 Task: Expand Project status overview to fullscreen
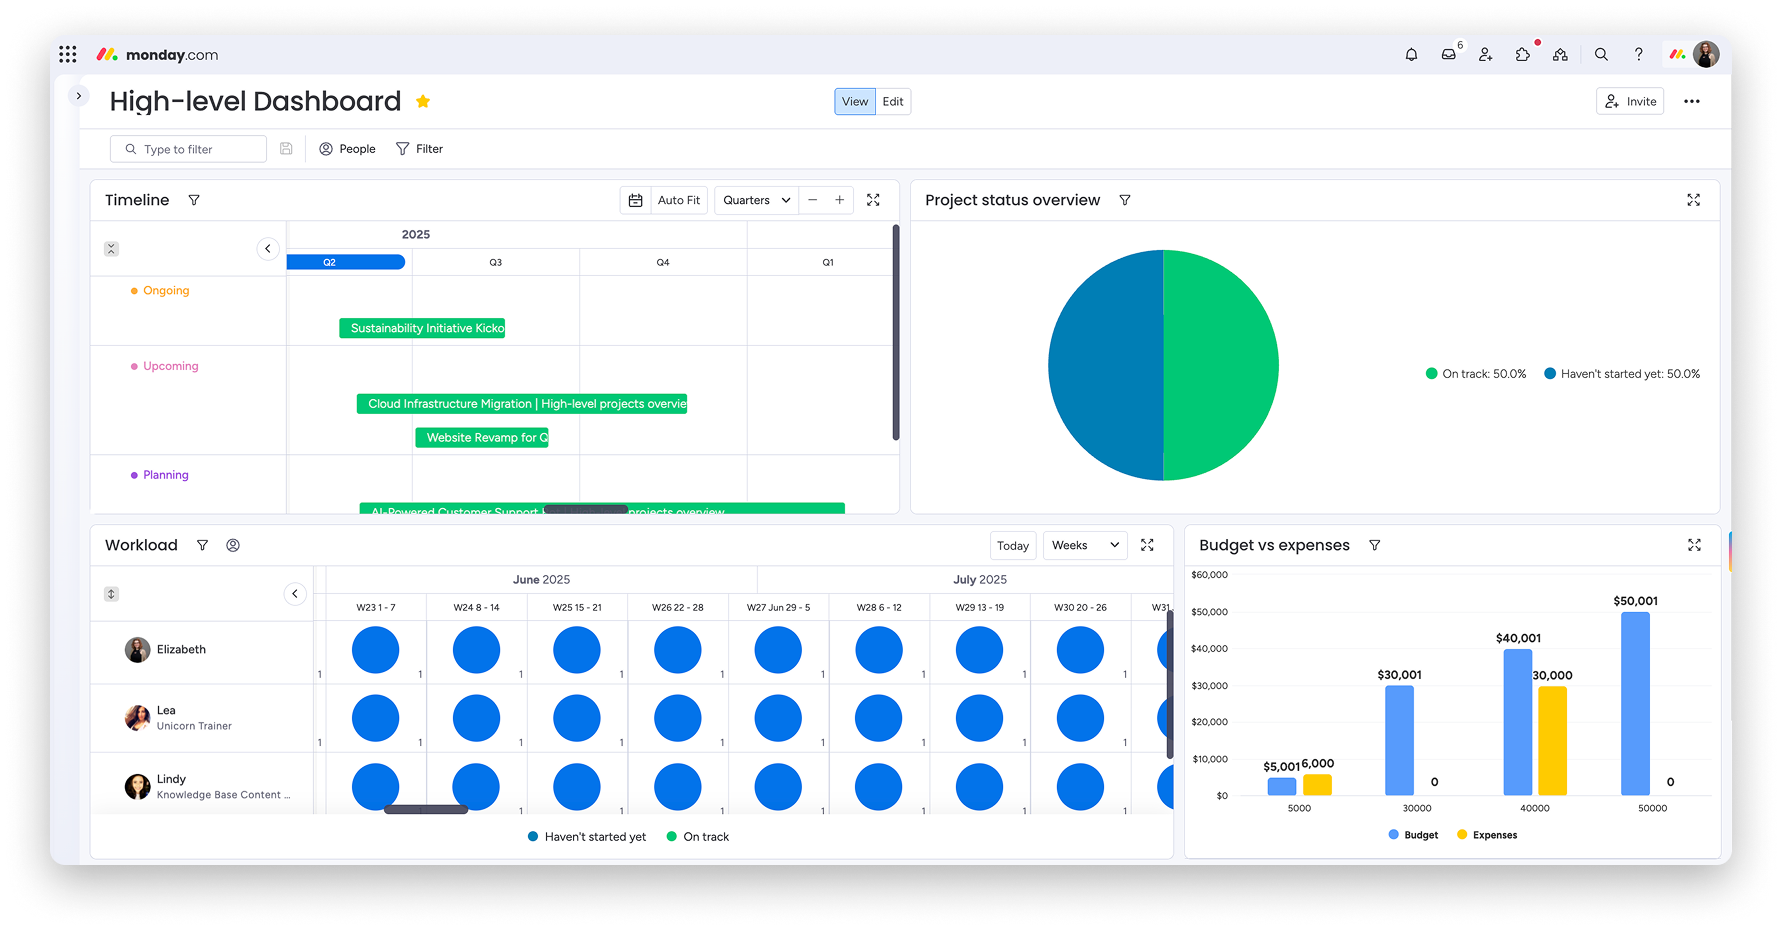(1694, 200)
